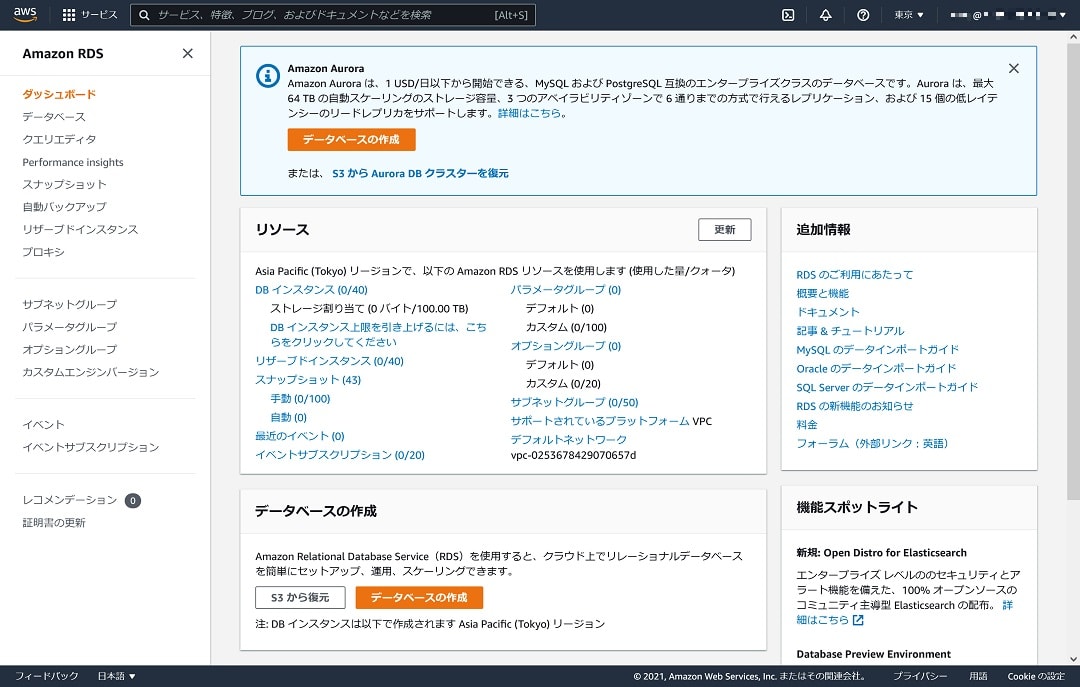
Task: Open 証明書の更新 in the sidebar
Action: 54,523
